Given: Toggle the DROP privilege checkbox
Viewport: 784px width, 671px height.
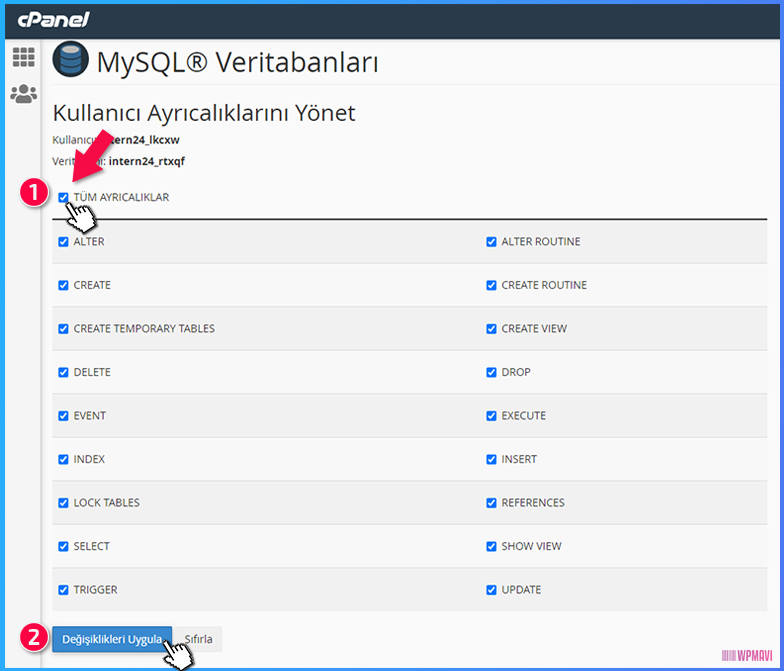Looking at the screenshot, I should coord(491,372).
